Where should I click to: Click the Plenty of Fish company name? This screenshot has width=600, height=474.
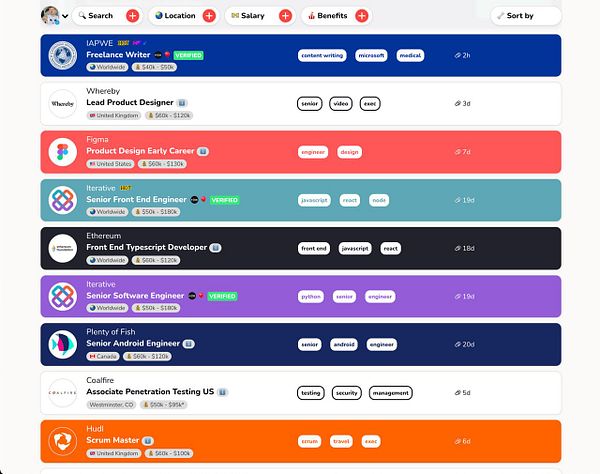click(x=111, y=332)
